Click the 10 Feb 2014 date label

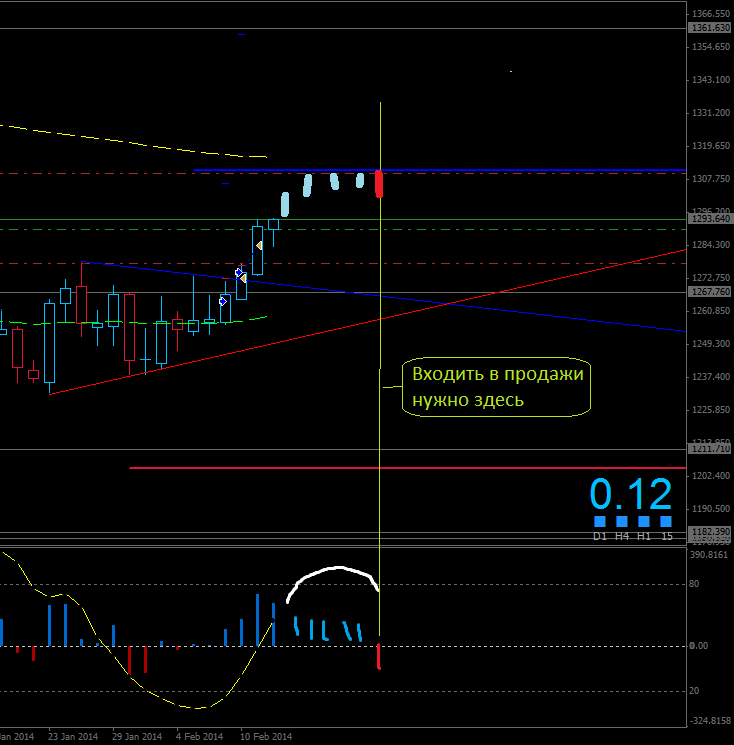(x=266, y=736)
